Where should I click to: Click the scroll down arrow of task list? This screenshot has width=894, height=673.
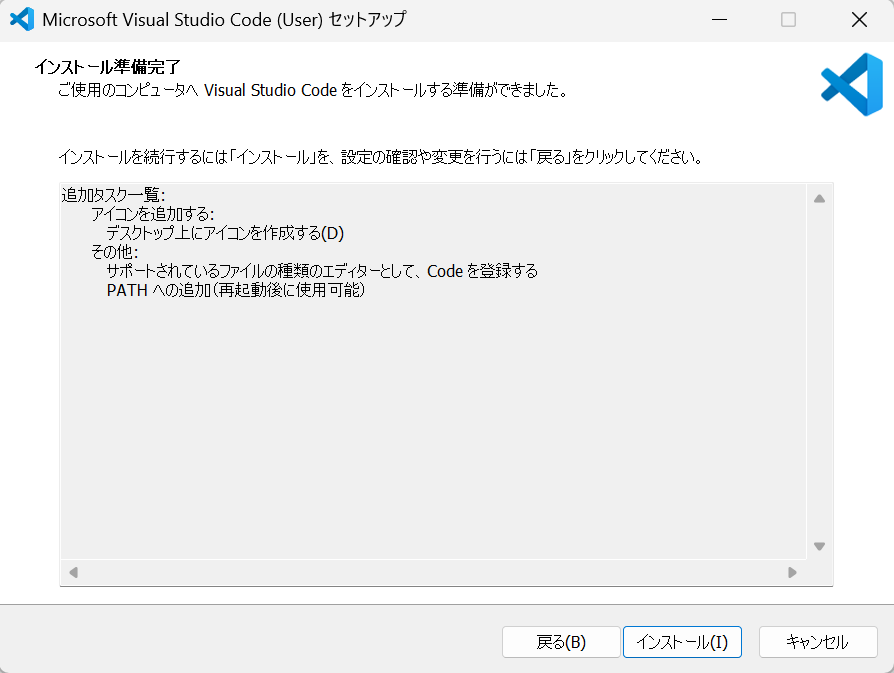click(x=819, y=546)
